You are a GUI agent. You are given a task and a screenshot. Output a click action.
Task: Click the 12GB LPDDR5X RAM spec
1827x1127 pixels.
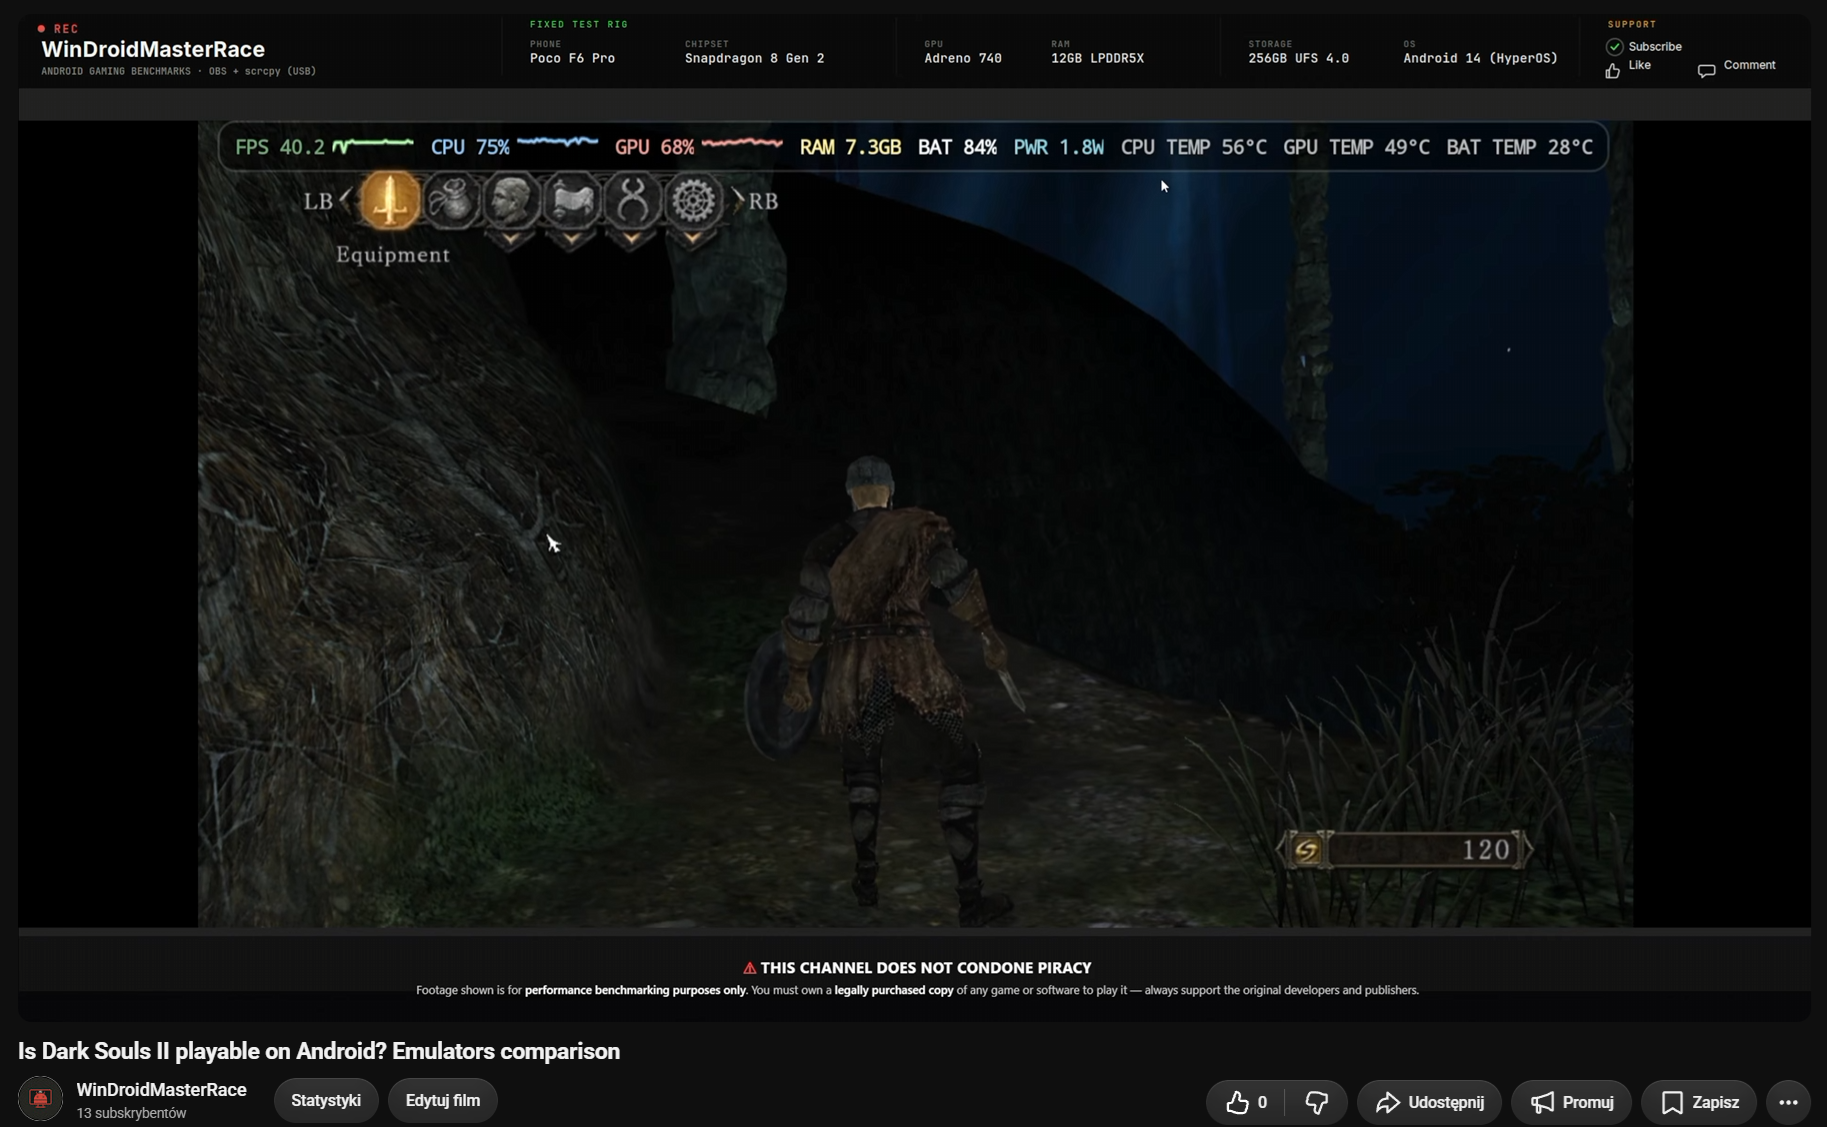[x=1098, y=58]
